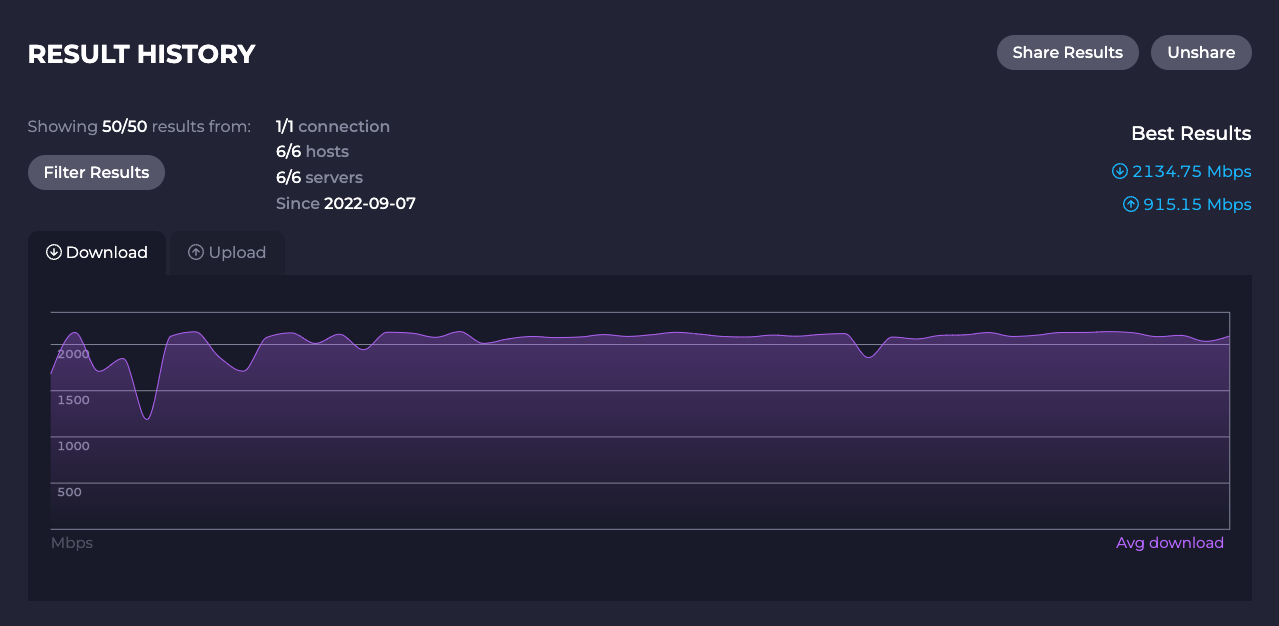The height and width of the screenshot is (626, 1279).
Task: Click the Share Results button
Action: click(x=1067, y=53)
